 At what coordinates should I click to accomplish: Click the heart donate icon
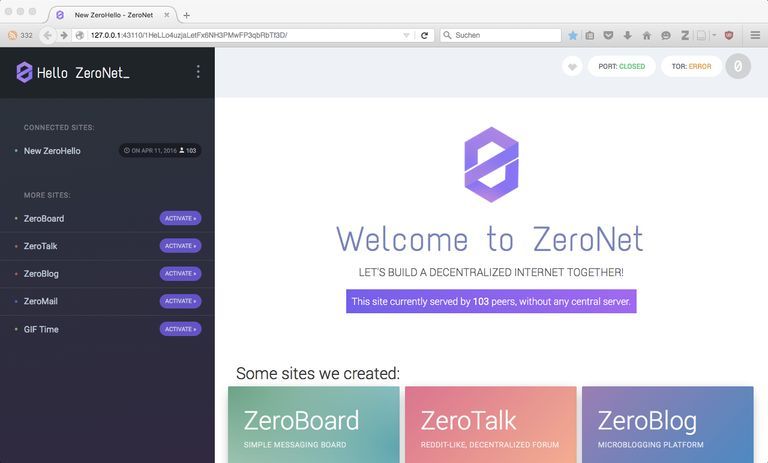pyautogui.click(x=572, y=66)
